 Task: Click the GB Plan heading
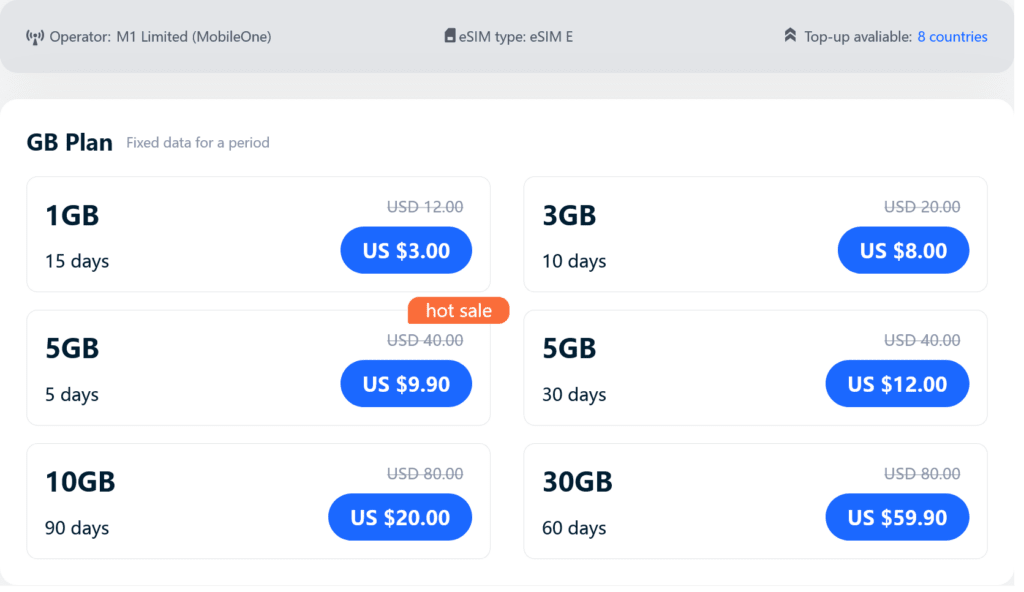(69, 142)
